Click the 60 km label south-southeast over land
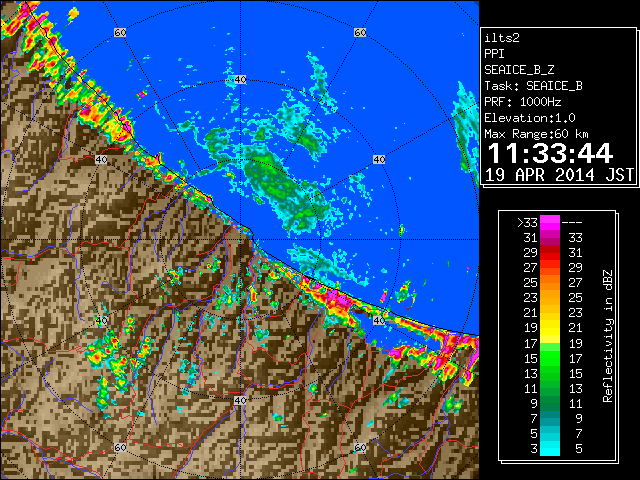The image size is (640, 480). coord(360,448)
